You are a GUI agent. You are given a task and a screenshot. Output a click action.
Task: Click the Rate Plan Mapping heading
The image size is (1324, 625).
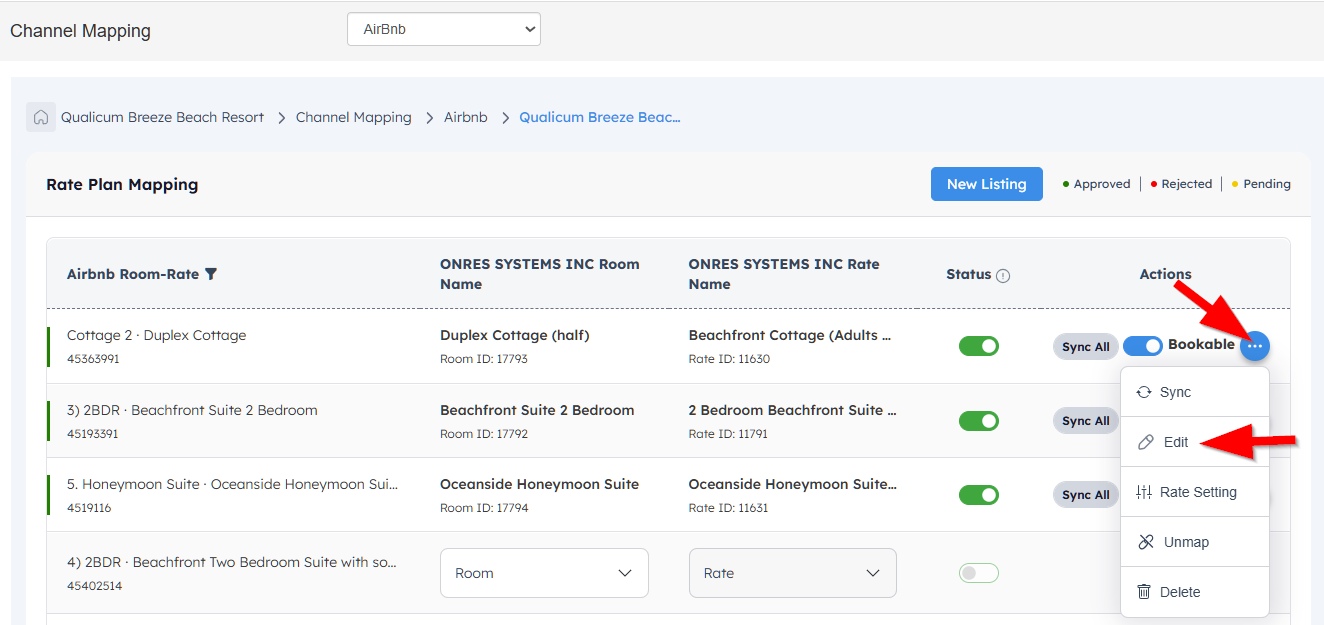click(x=122, y=184)
